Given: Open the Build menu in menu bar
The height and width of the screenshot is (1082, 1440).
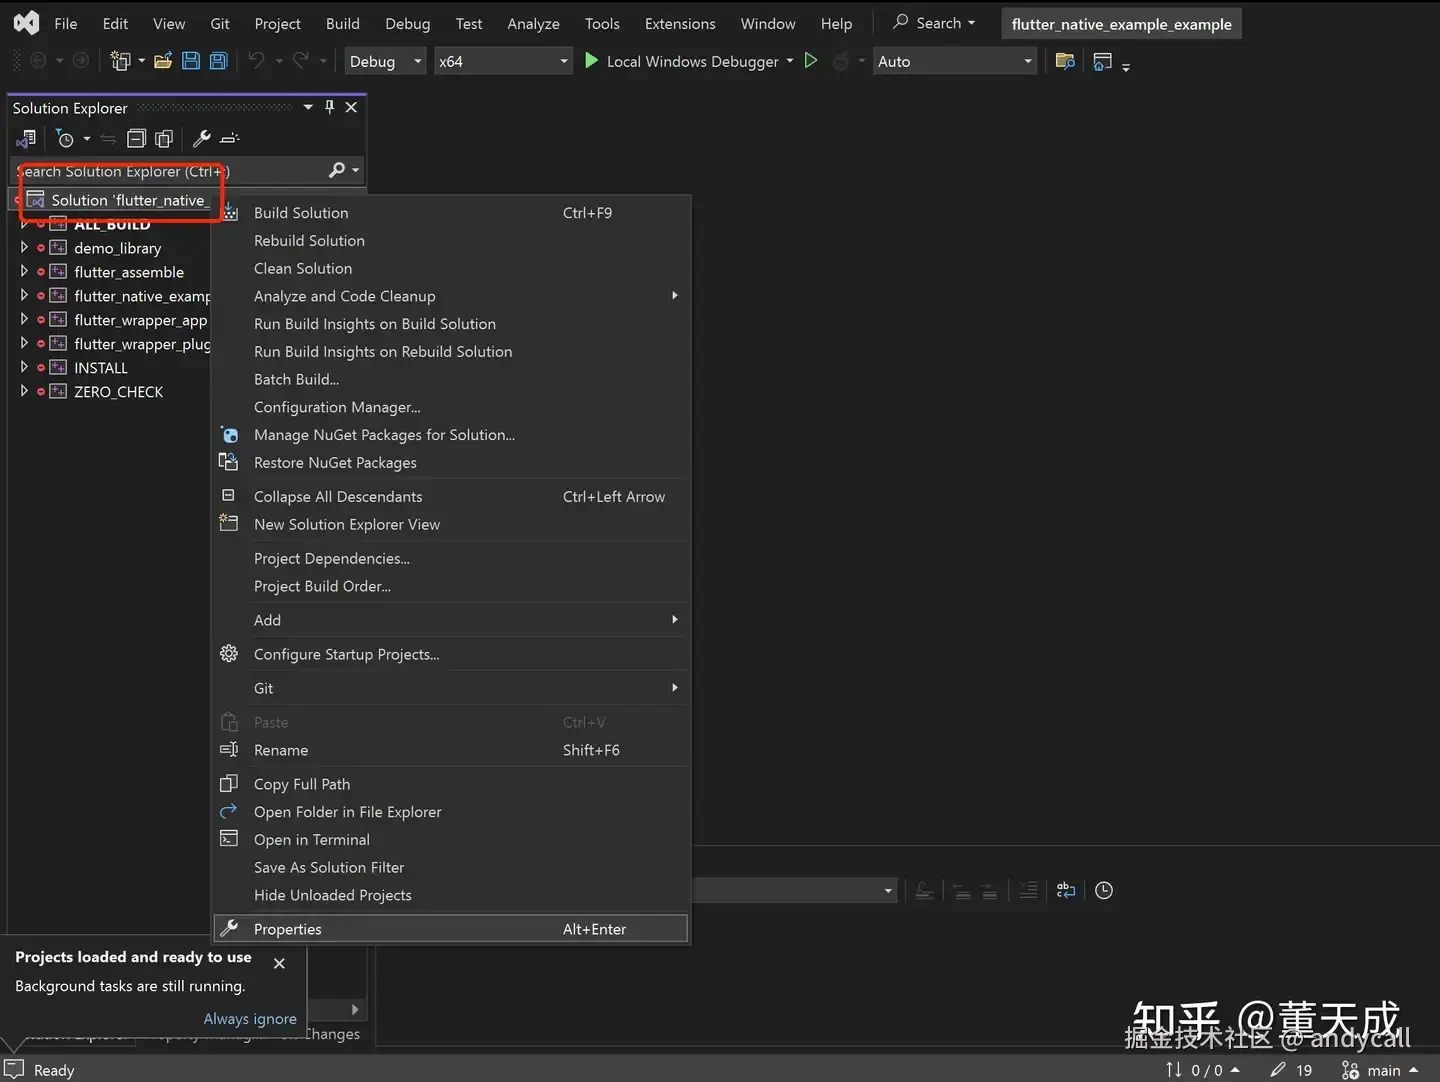Looking at the screenshot, I should click(343, 23).
